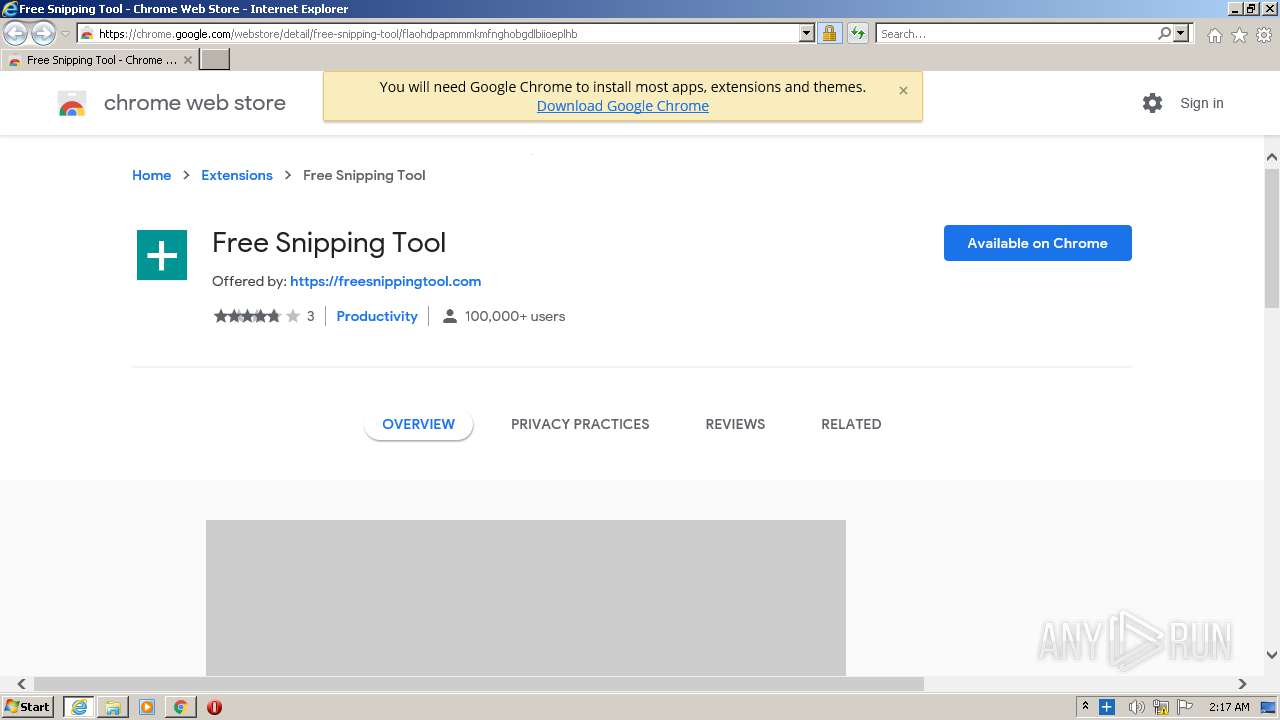This screenshot has height=720, width=1280.
Task: Dismiss the Google Chrome required notification
Action: (x=903, y=90)
